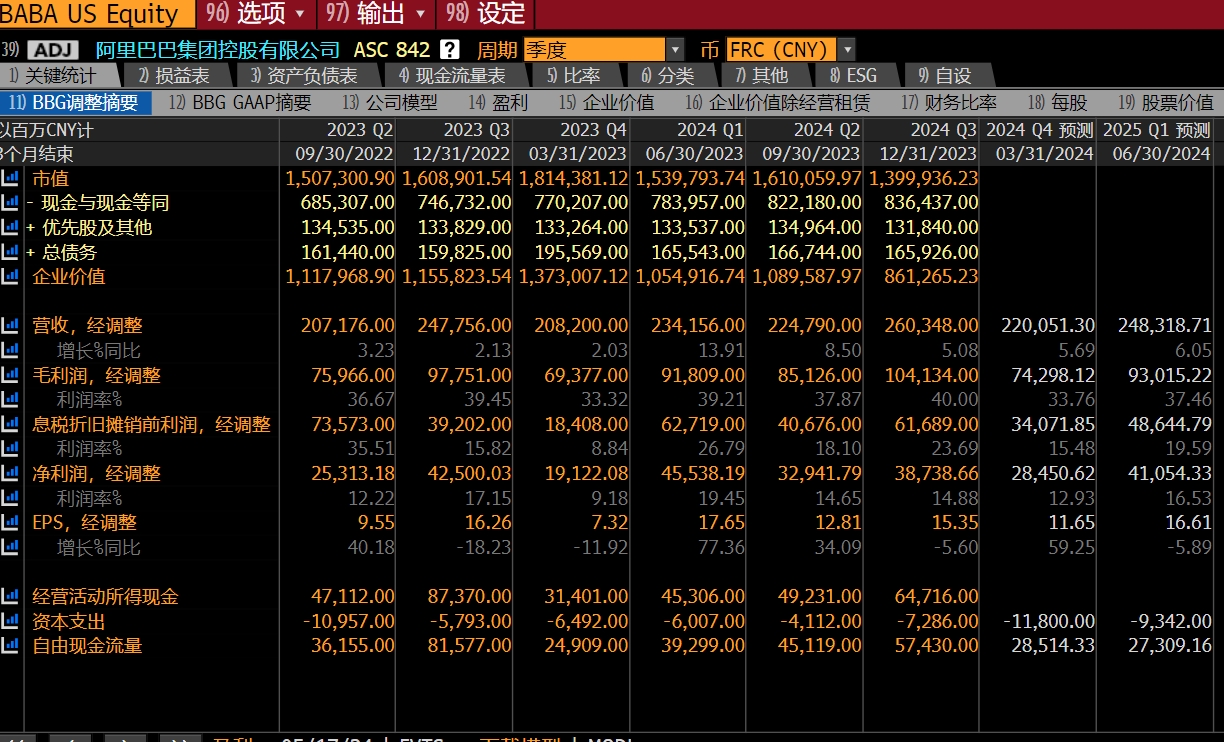The image size is (1224, 742).
Task: Chart the 营收，经调整 row via its icon
Action: coord(11,325)
